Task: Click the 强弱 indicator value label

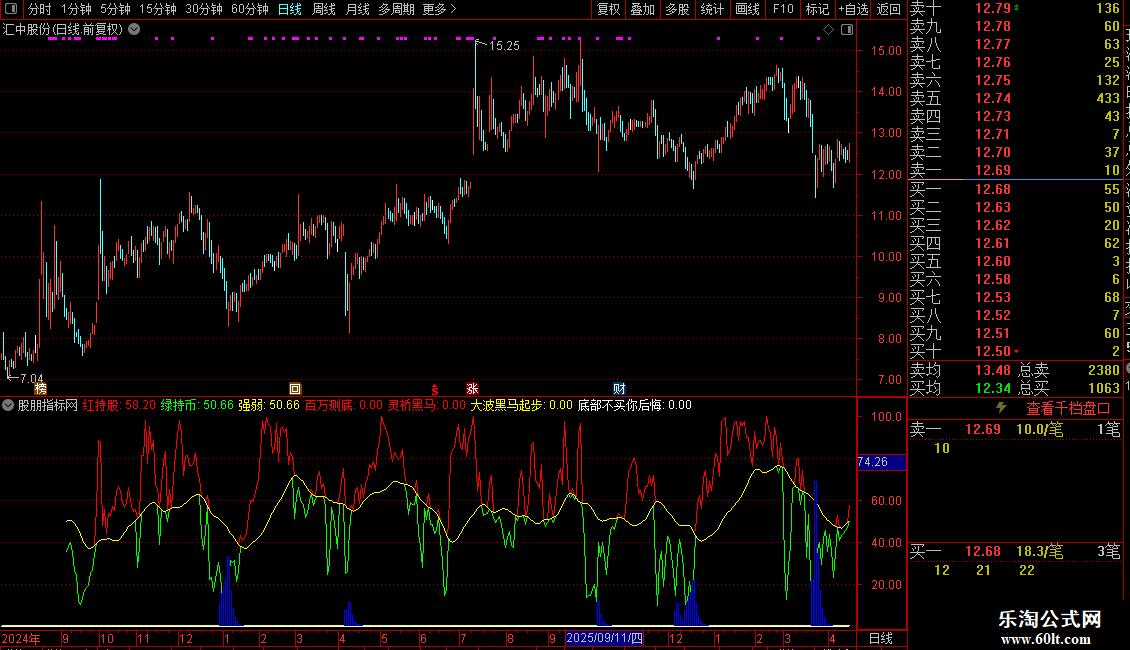Action: pyautogui.click(x=269, y=405)
